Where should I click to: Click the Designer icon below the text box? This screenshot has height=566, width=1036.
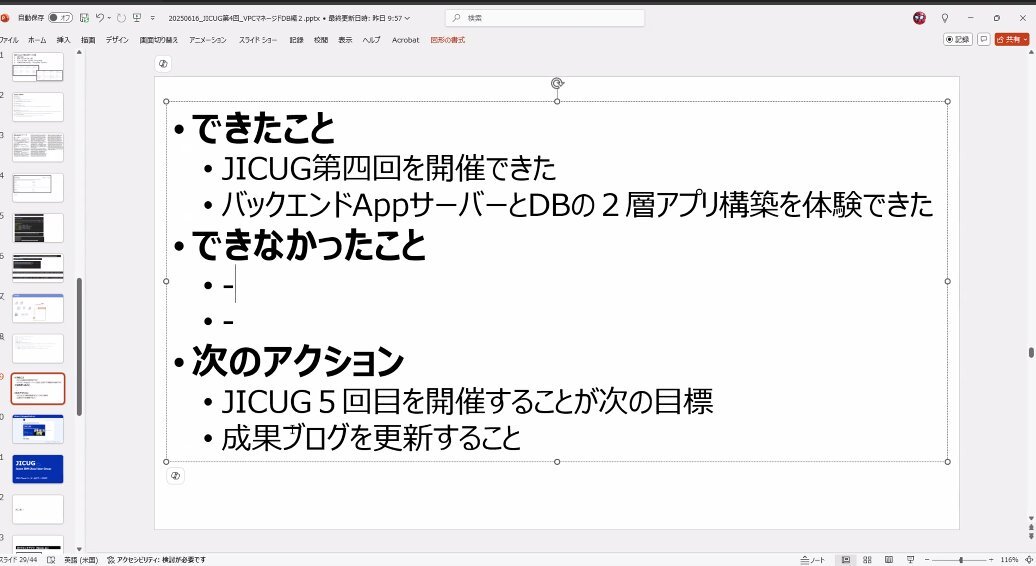pos(175,476)
